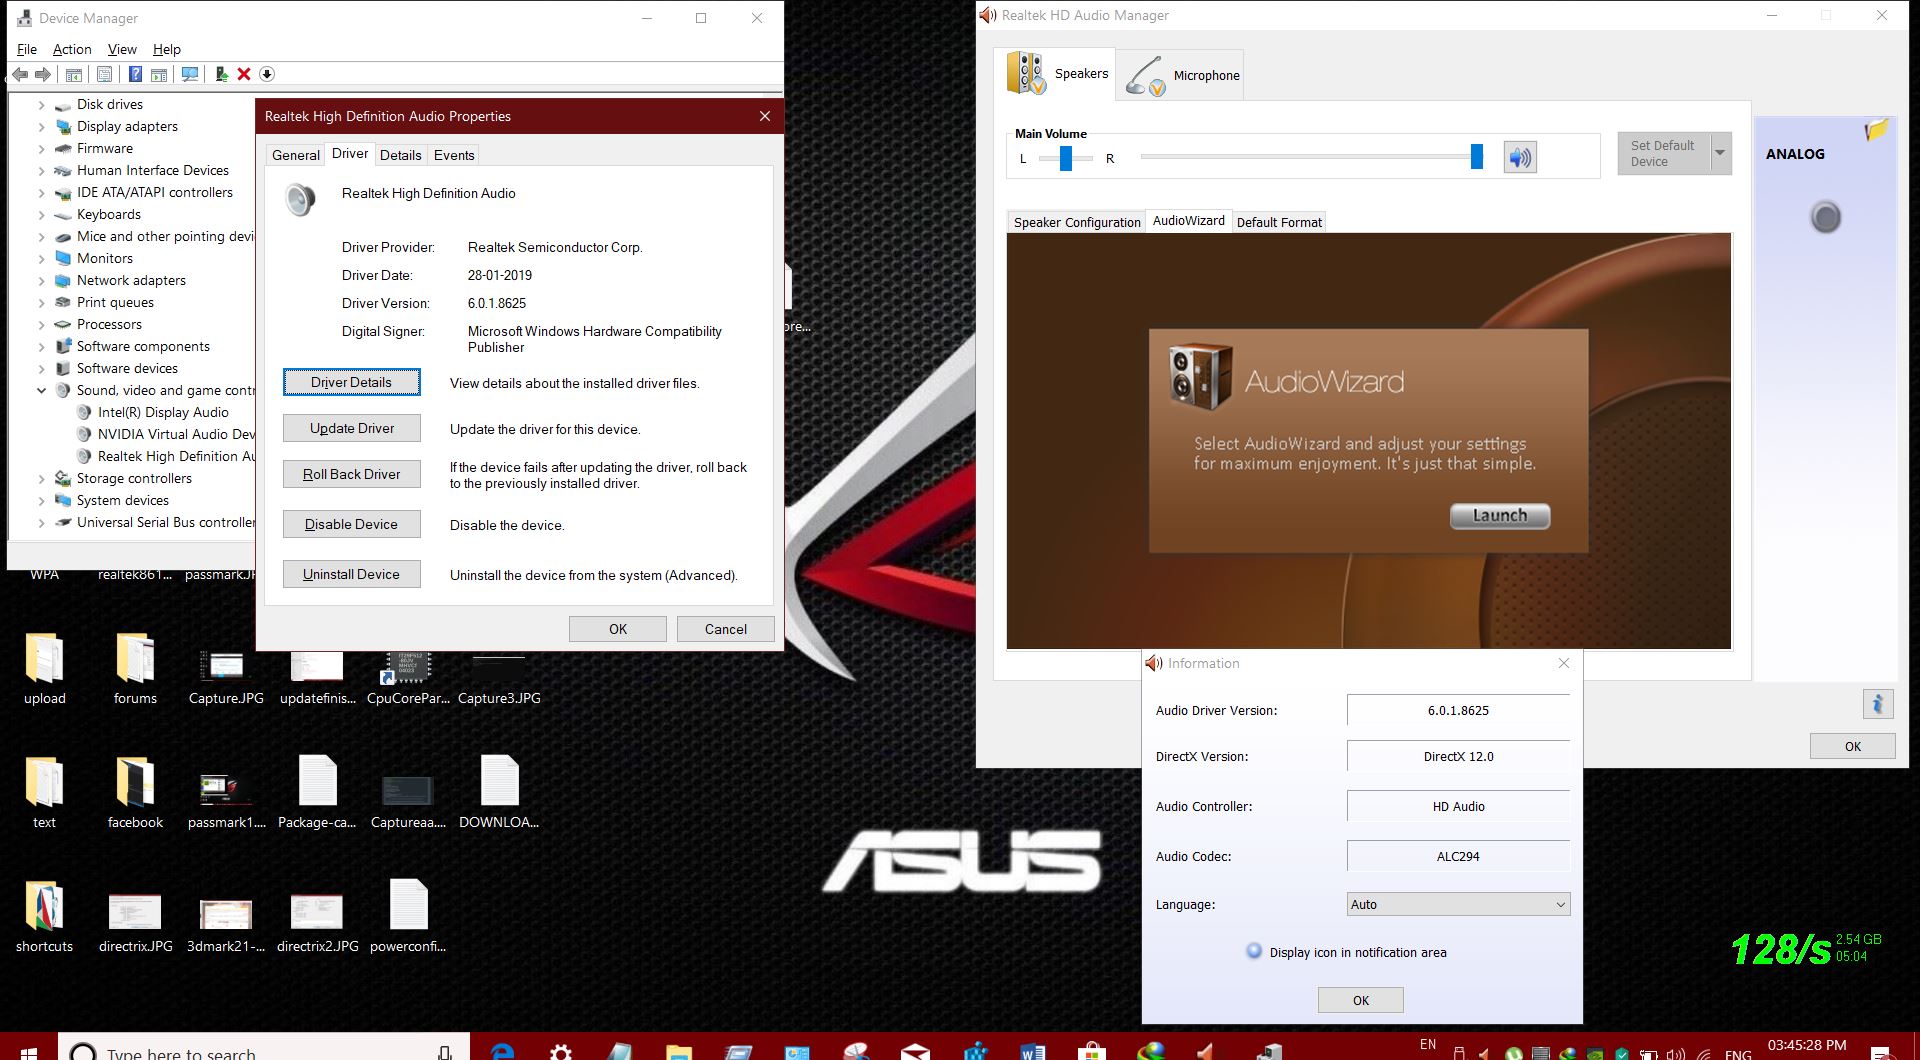
Task: Mute speakers with the volume icon button
Action: [1520, 157]
